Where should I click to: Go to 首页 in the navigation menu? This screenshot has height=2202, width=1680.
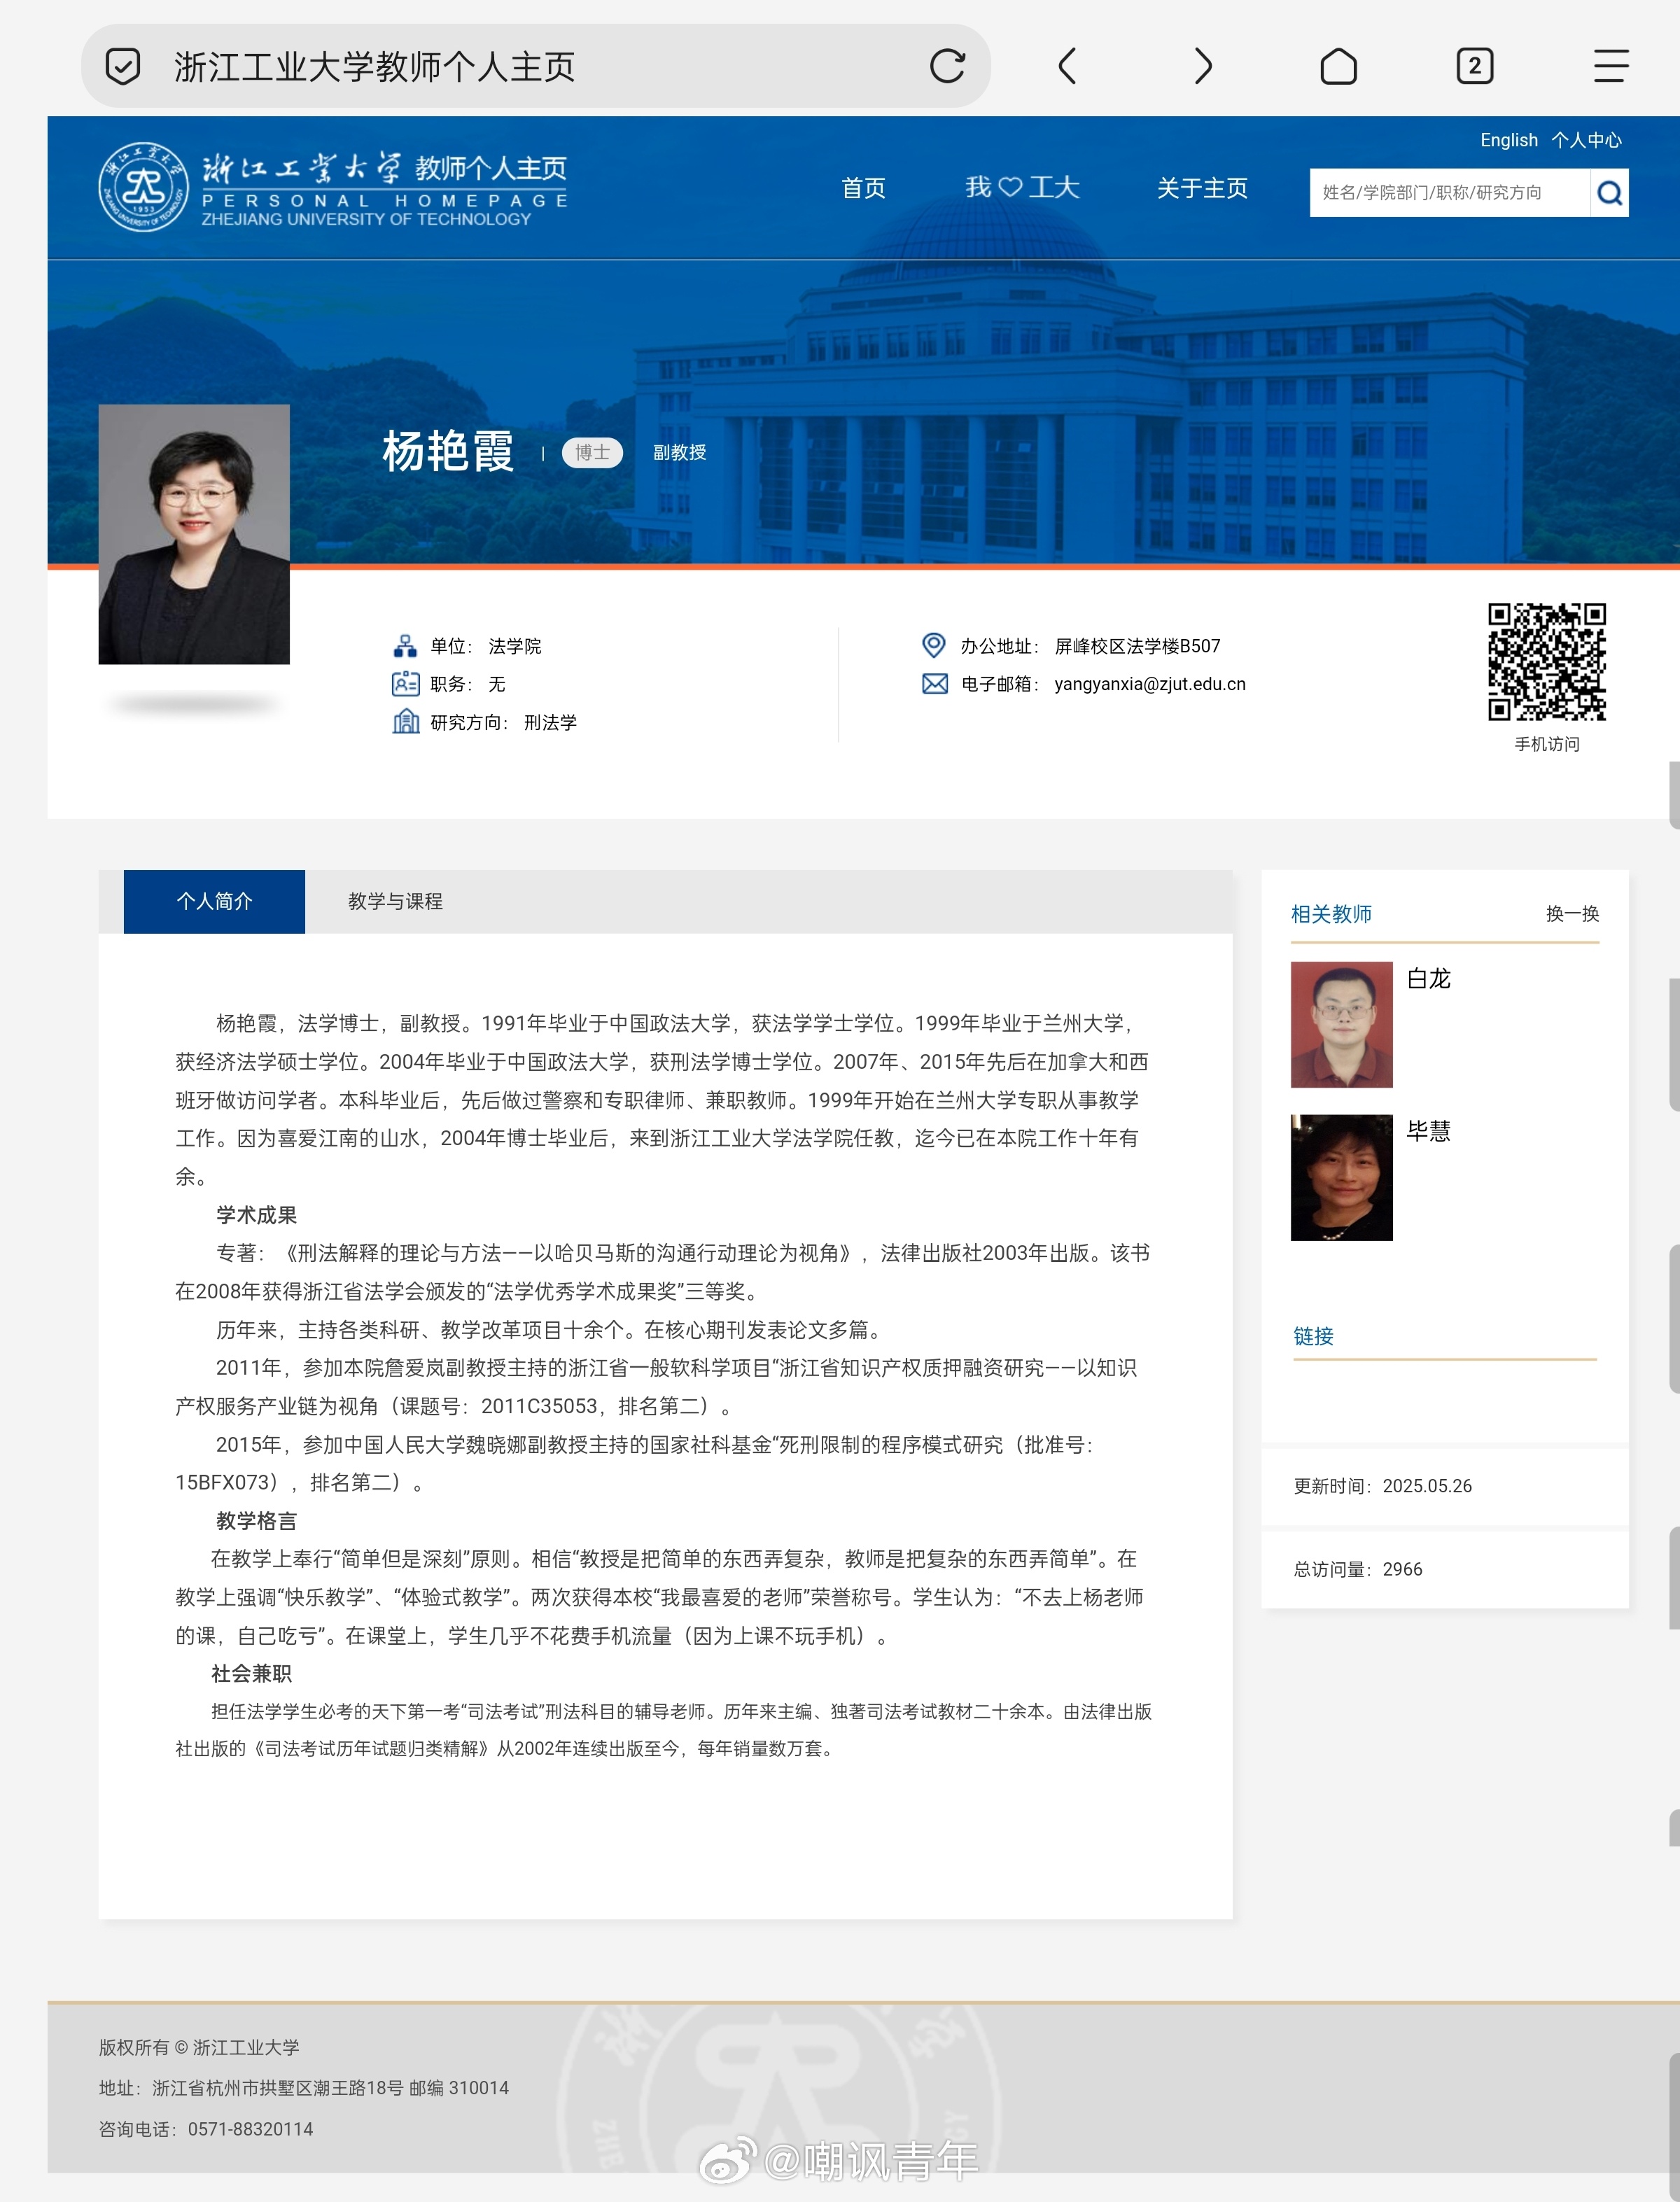(863, 188)
